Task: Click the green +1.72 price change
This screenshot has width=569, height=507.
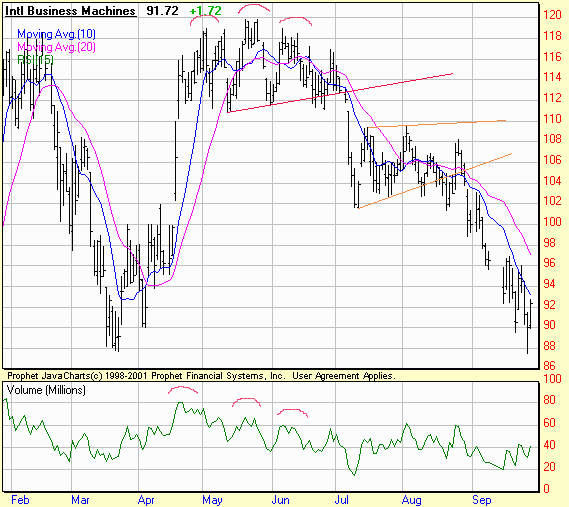Action: 205,11
